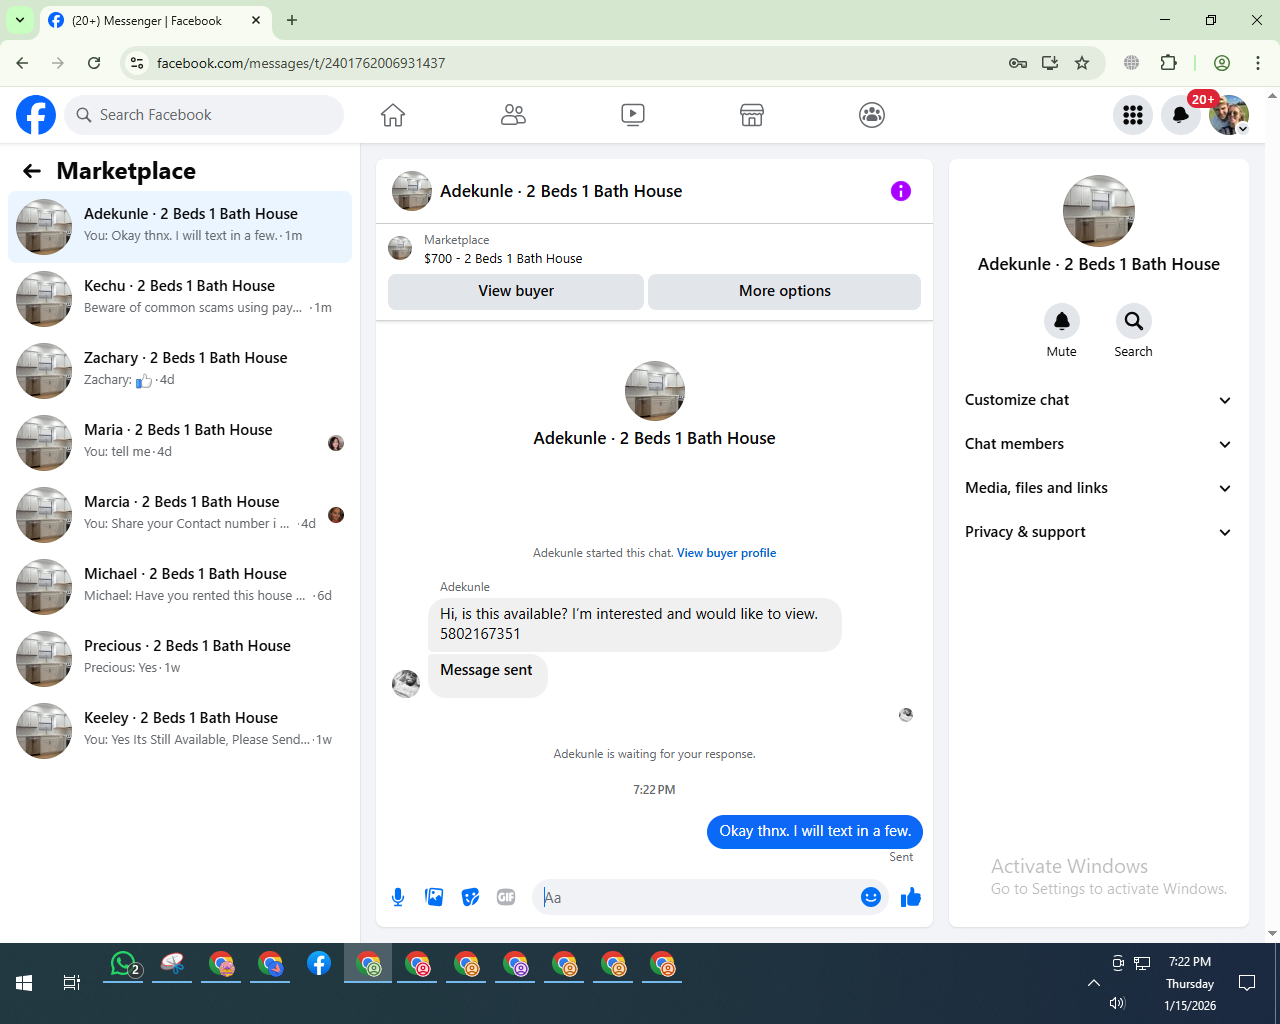The height and width of the screenshot is (1024, 1280).
Task: Open Zachary · 2 Beds 1 Bath House chat
Action: point(180,371)
